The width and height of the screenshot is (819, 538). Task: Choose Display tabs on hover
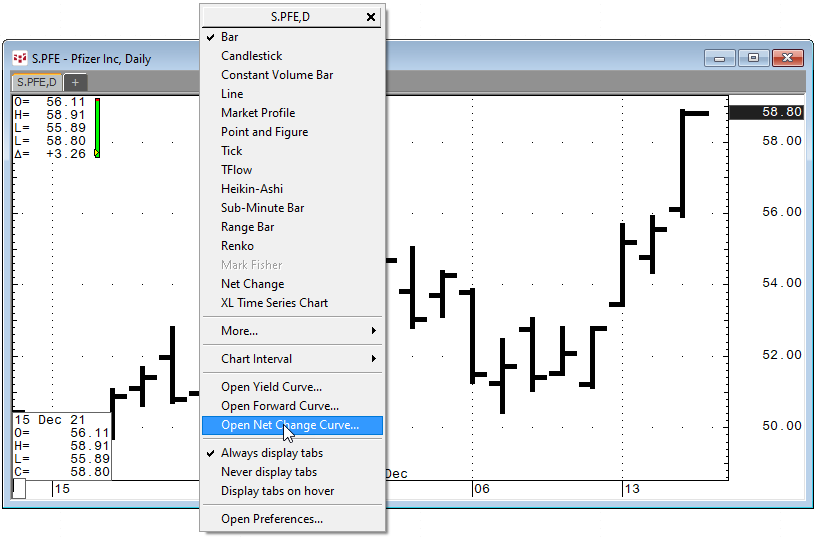click(277, 491)
